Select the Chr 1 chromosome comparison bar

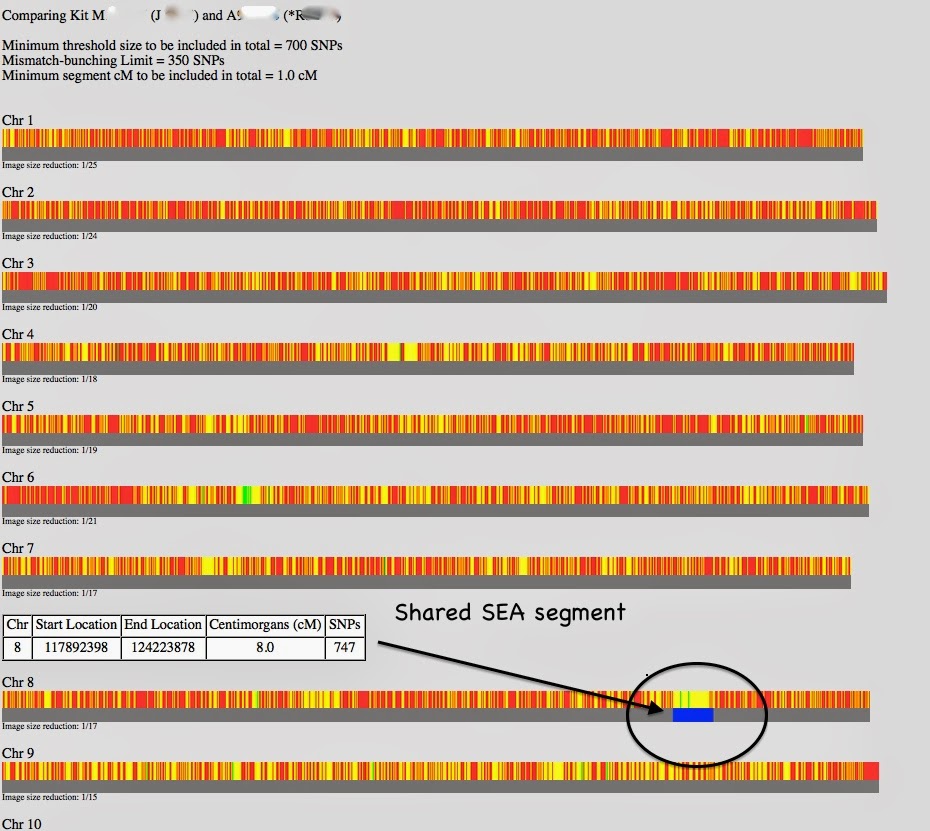[430, 140]
